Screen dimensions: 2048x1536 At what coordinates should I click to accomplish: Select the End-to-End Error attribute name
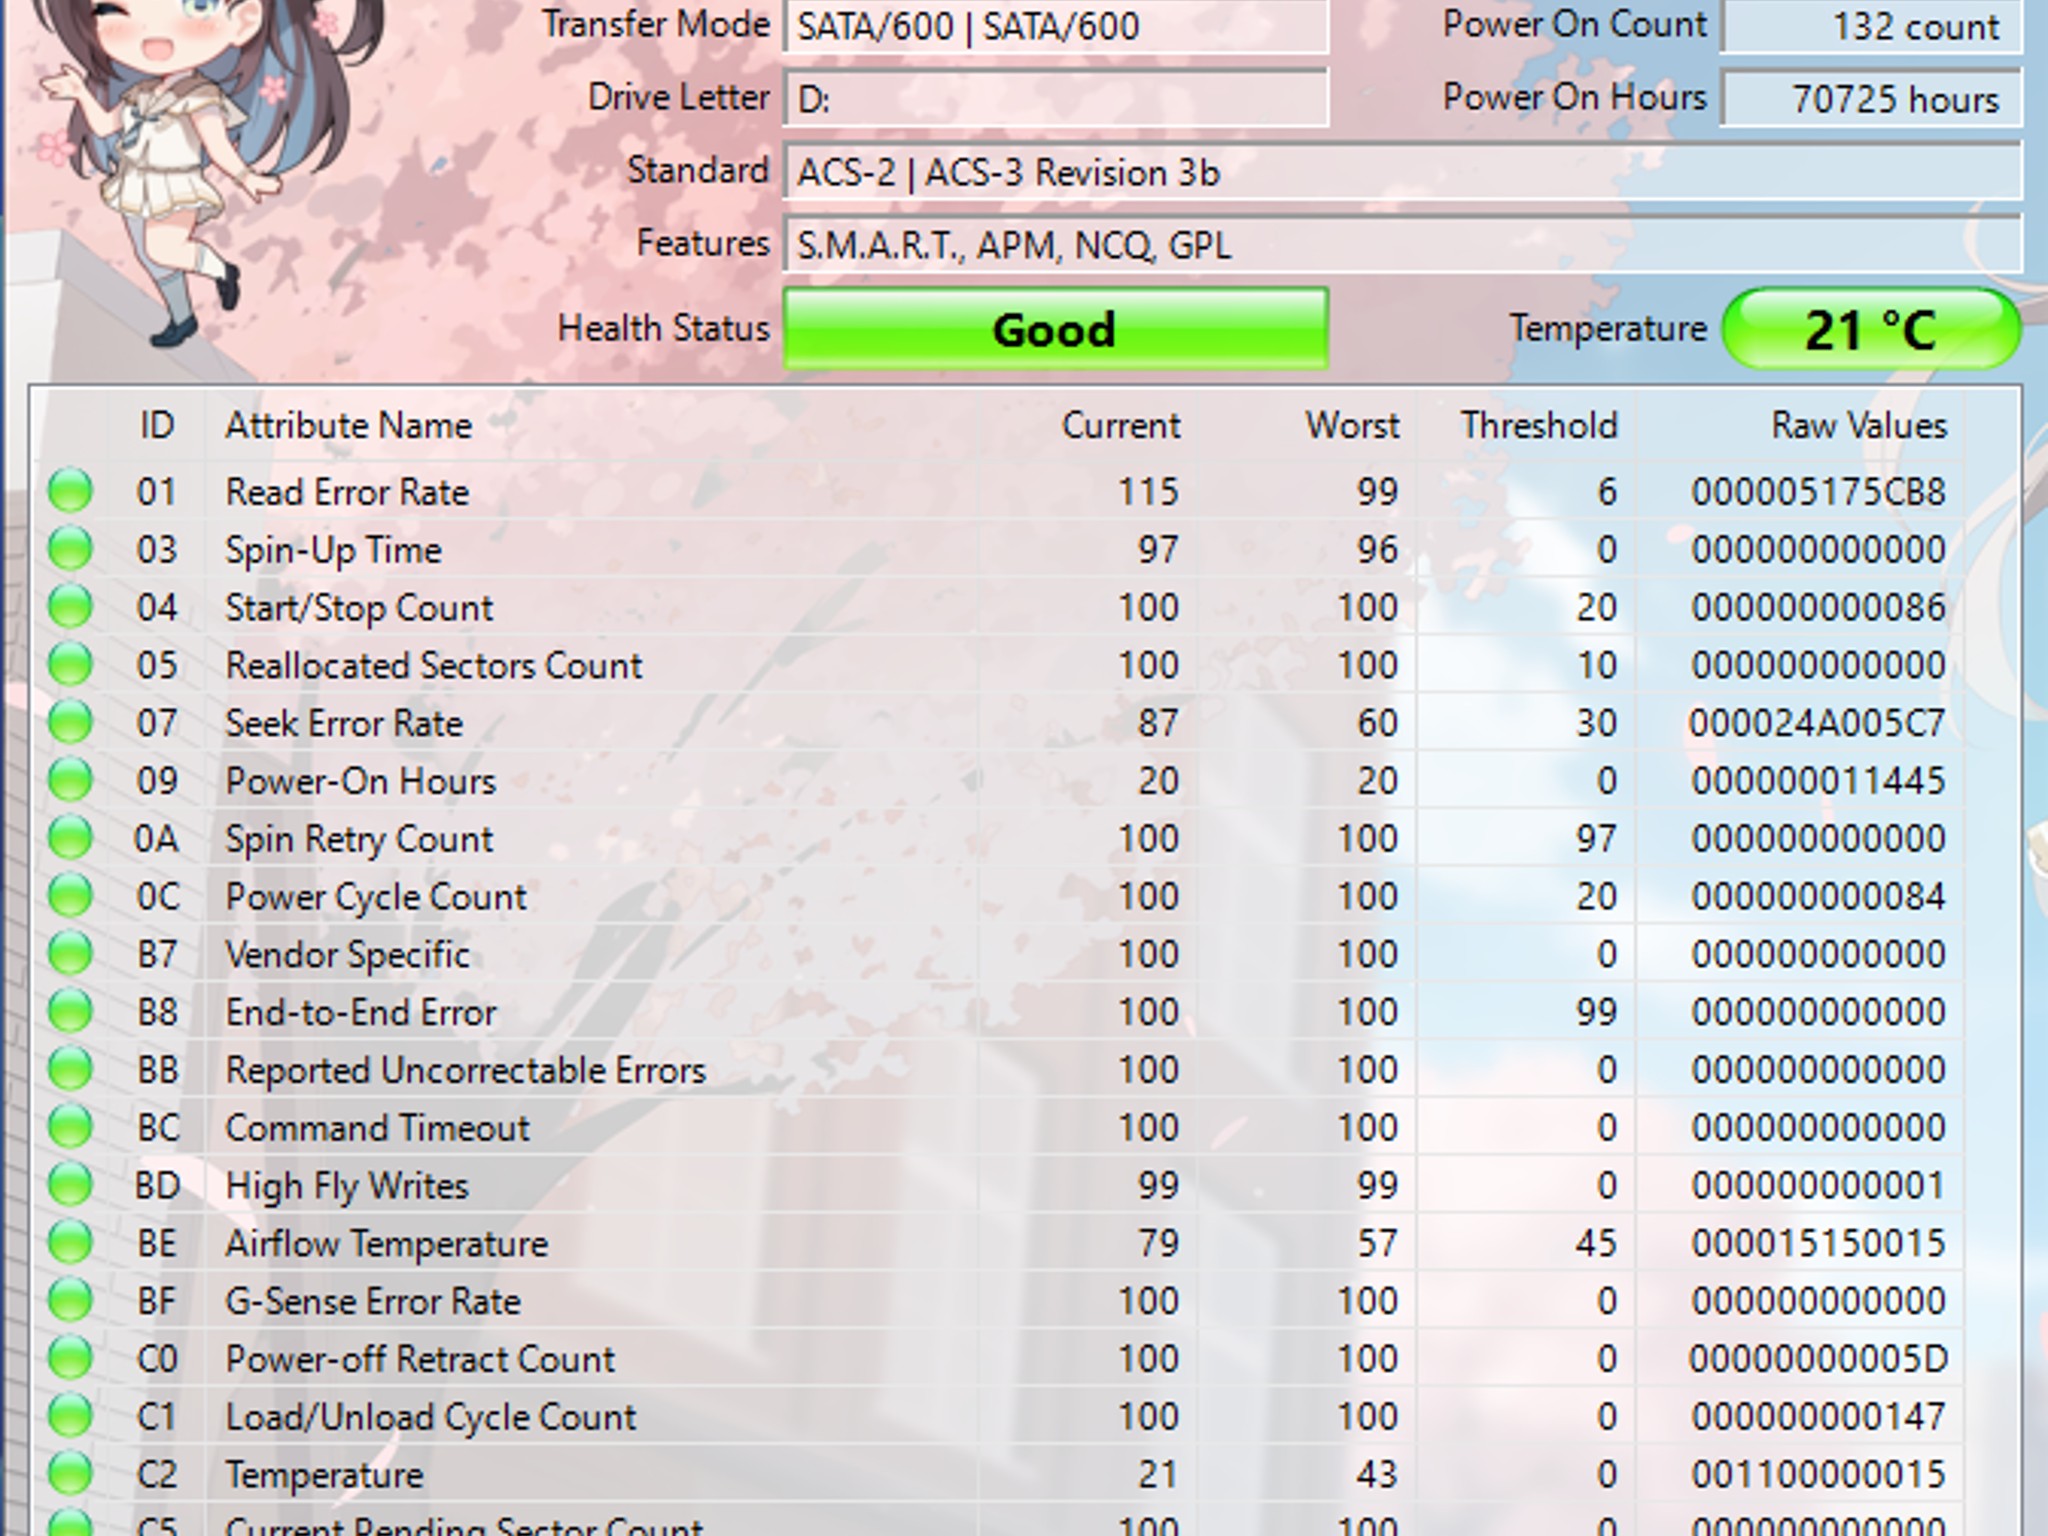361,1012
